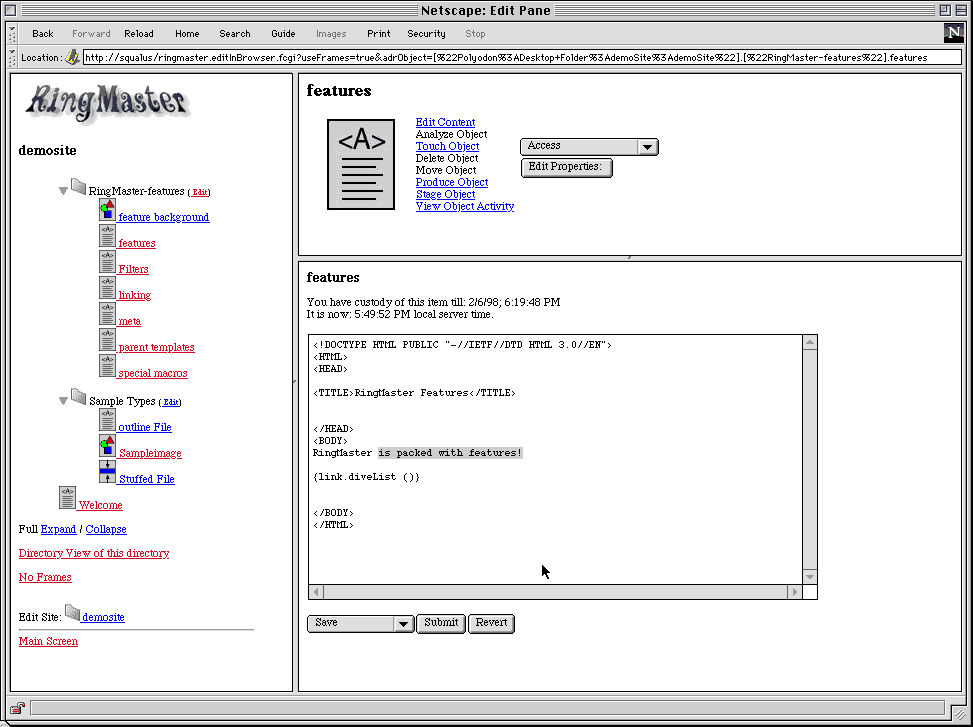The height and width of the screenshot is (727, 973).
Task: Click the Stuffed File icon
Action: click(107, 472)
